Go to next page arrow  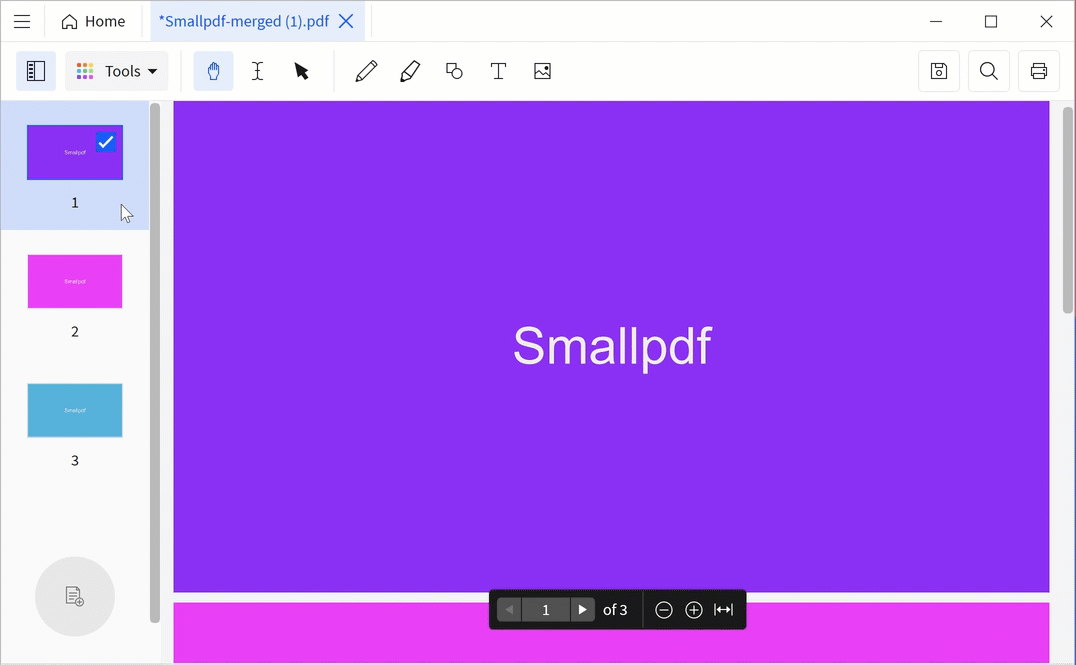(x=583, y=609)
